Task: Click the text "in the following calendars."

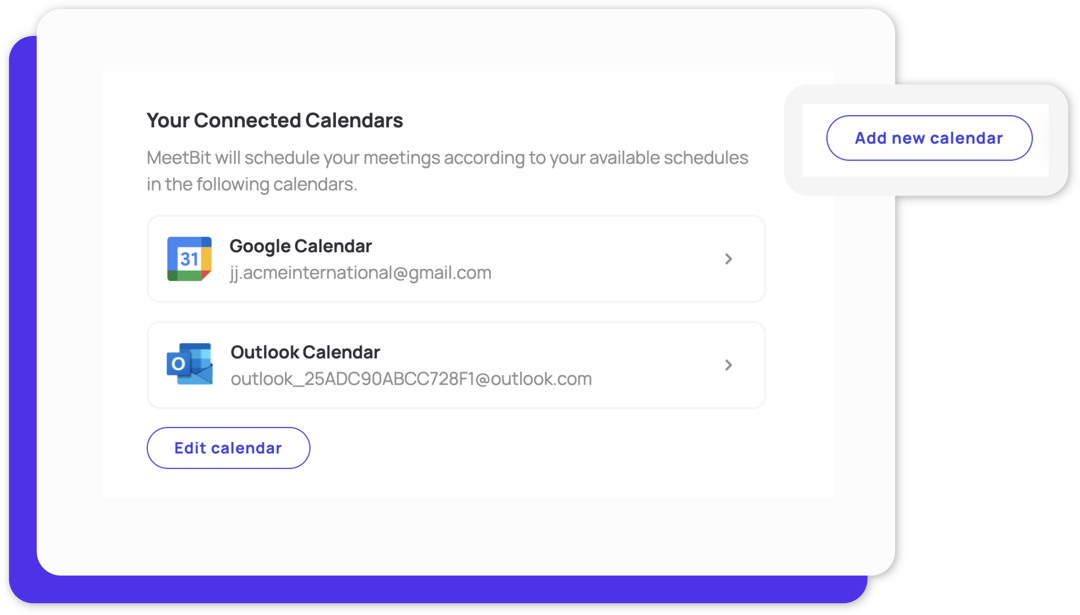Action: coord(251,185)
